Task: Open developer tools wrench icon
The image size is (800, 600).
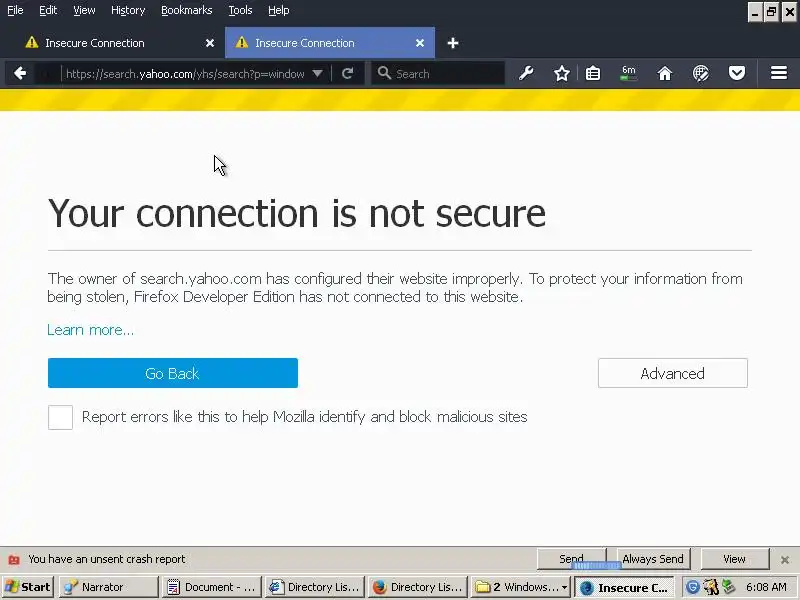Action: click(x=526, y=73)
